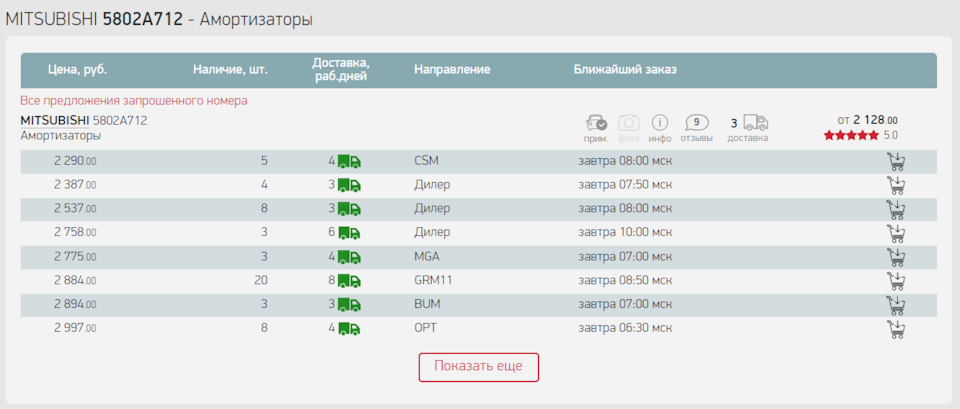Image resolution: width=960 pixels, height=409 pixels.
Task: Click page title MITSUBISHI 5802A712 - Амортизаторы
Action: tap(159, 20)
